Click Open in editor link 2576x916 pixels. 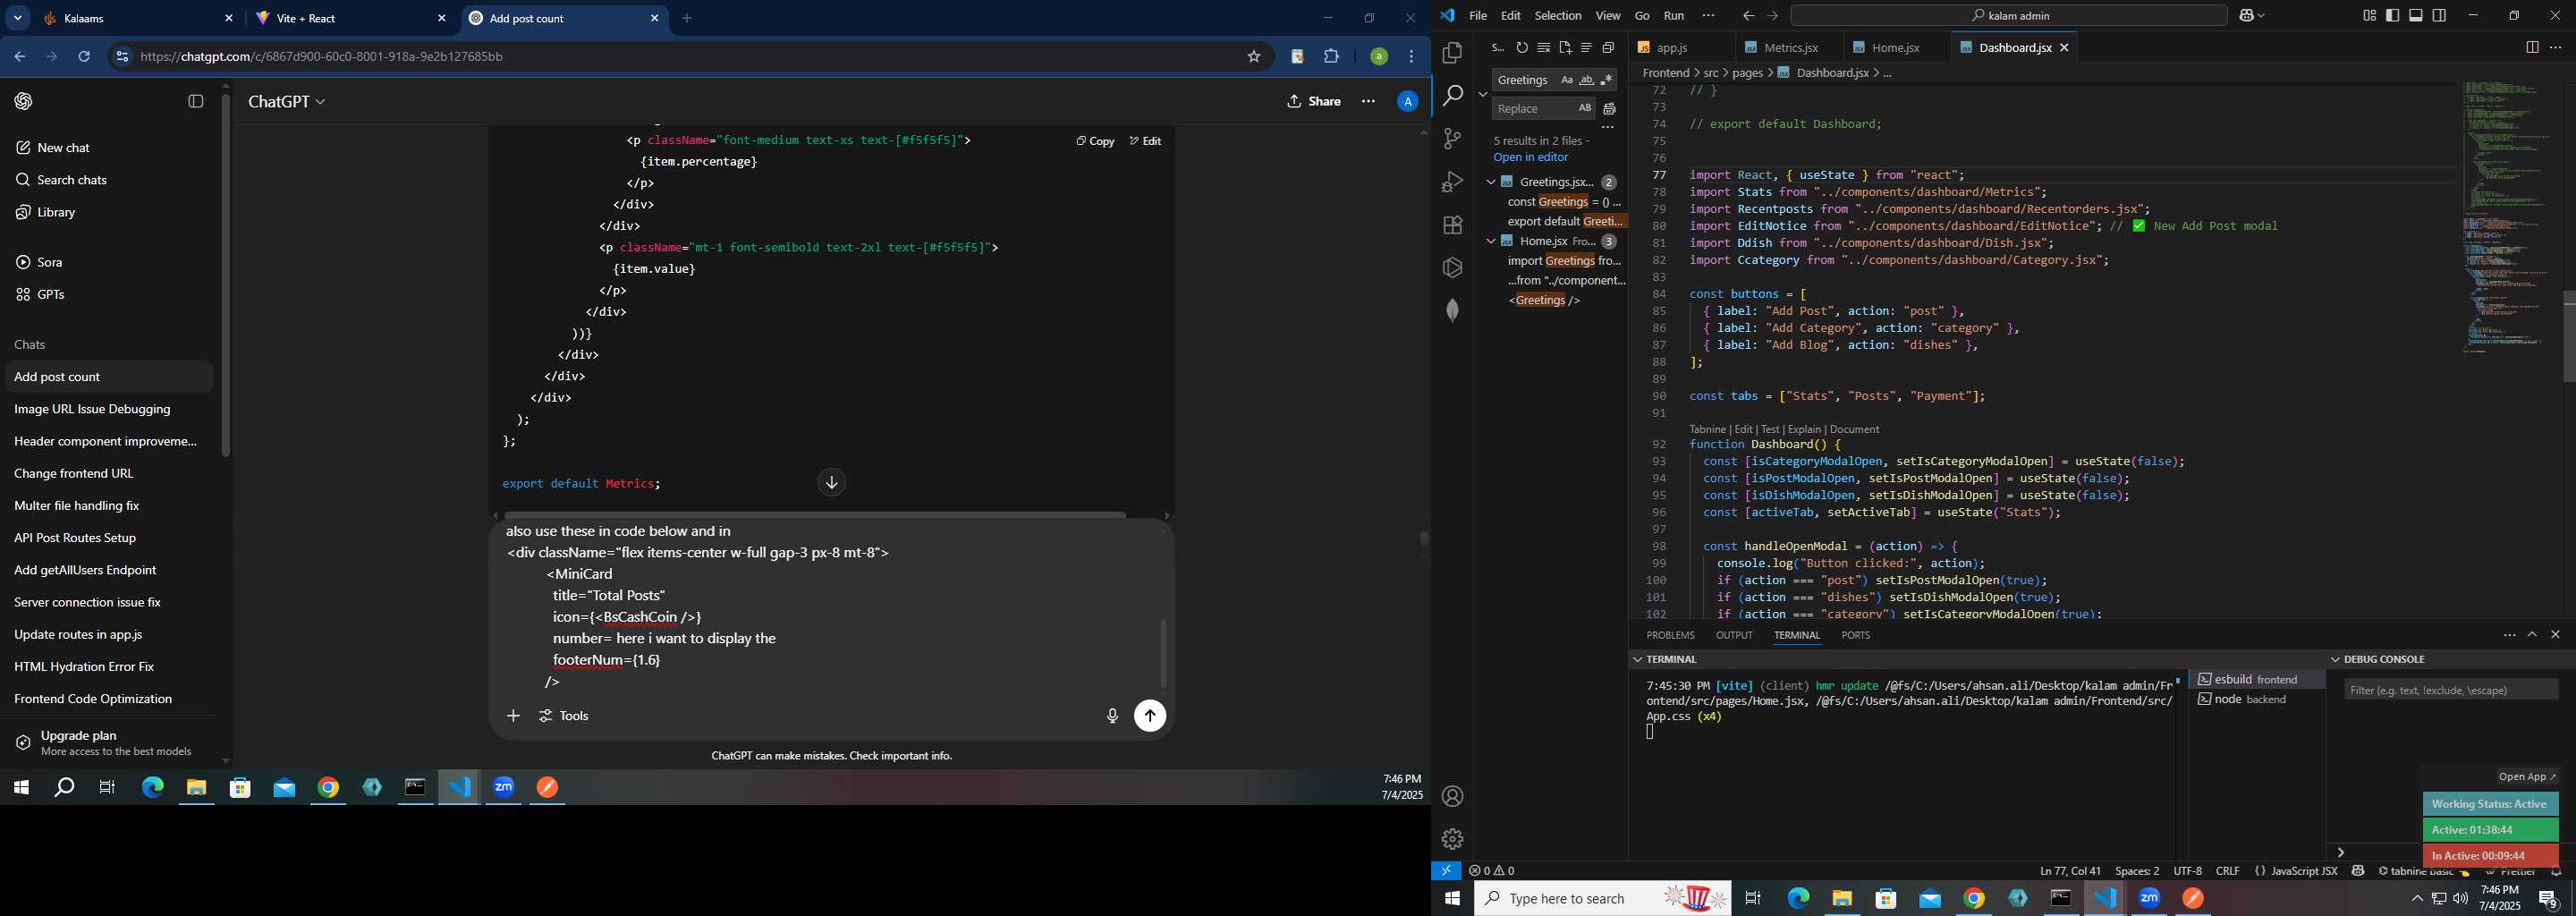point(1530,158)
